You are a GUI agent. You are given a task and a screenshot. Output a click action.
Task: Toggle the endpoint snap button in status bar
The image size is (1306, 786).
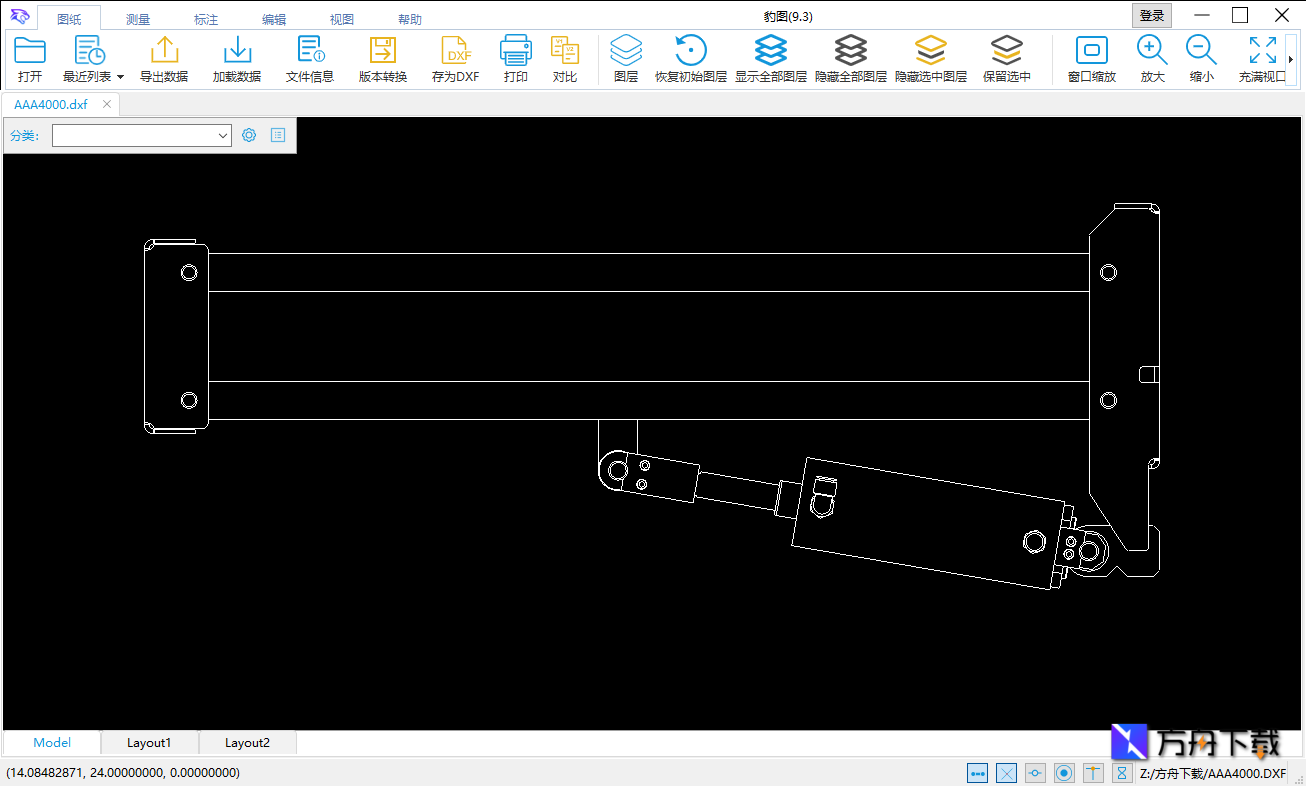pyautogui.click(x=978, y=773)
